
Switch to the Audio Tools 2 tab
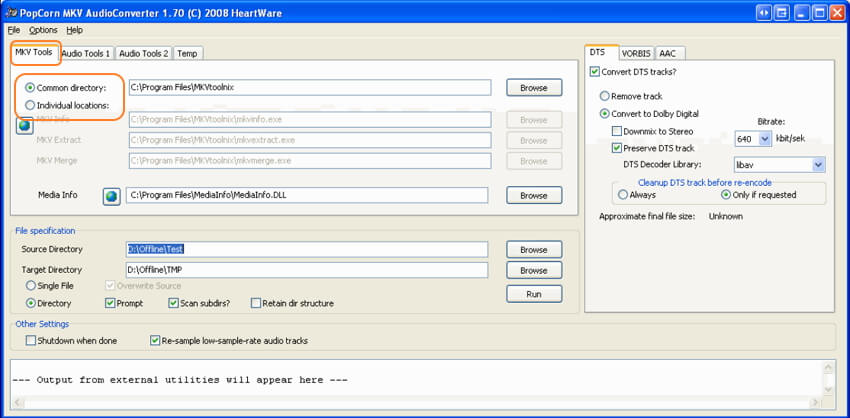tap(144, 53)
